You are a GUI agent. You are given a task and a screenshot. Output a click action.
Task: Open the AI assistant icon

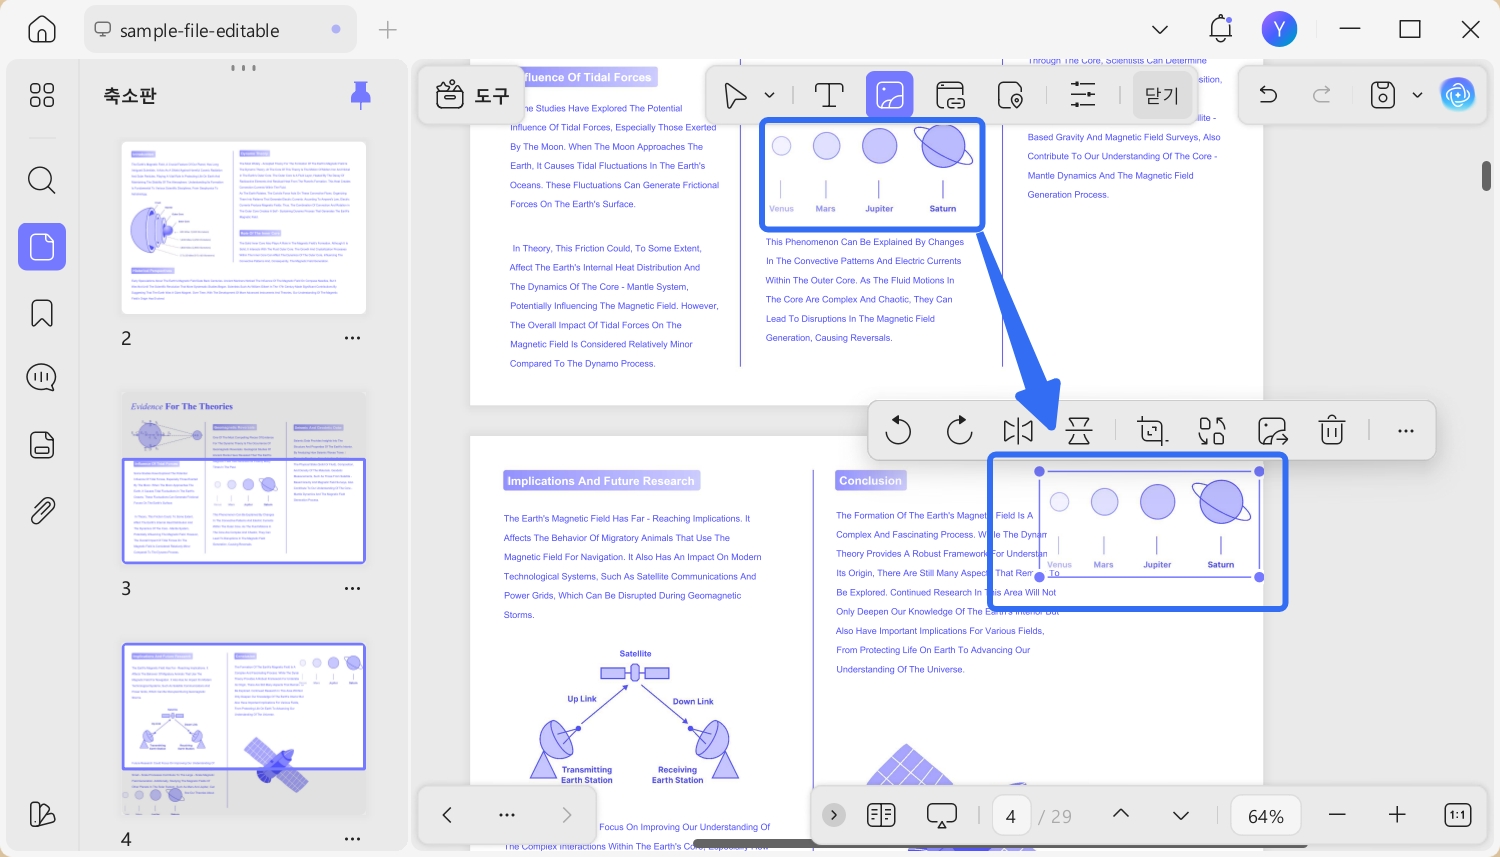1458,95
